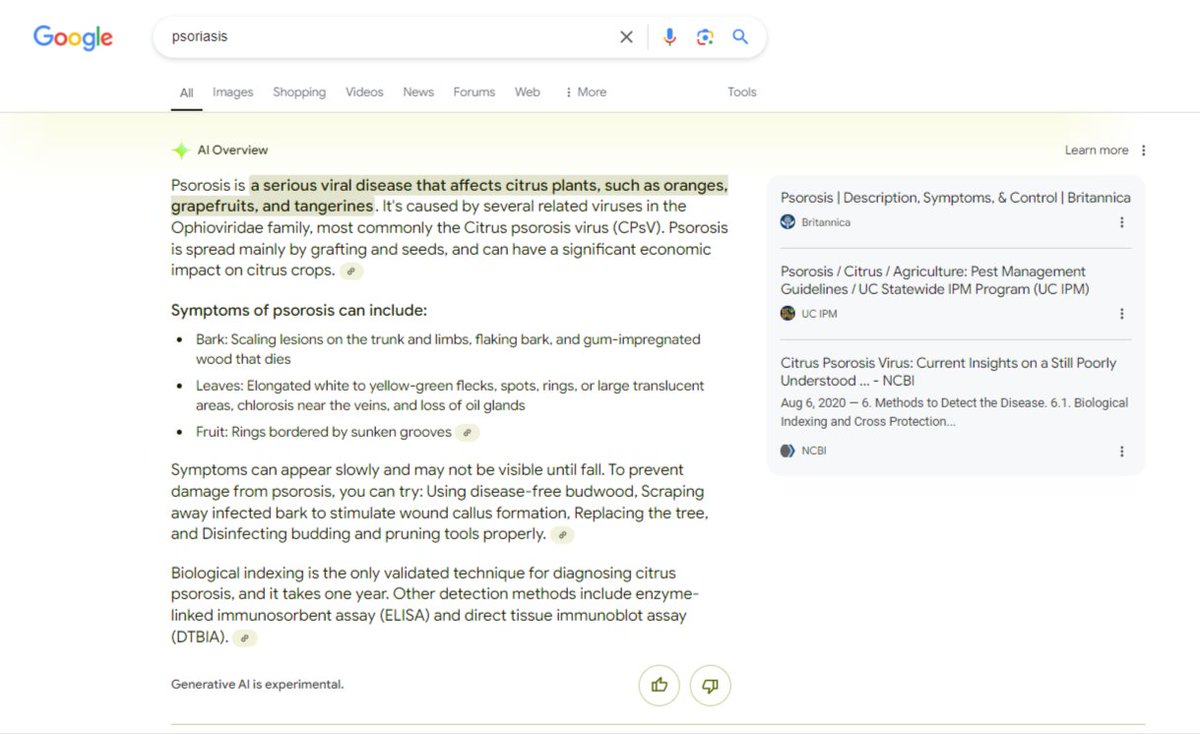
Task: Open the options menu for the NCBI result
Action: (x=1122, y=451)
